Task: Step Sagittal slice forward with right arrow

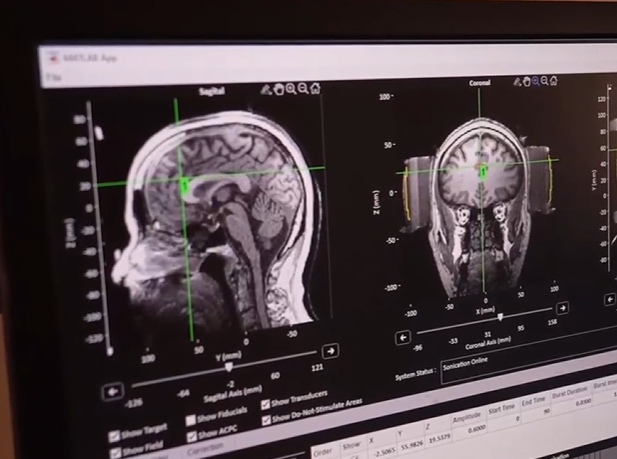Action: tap(331, 351)
